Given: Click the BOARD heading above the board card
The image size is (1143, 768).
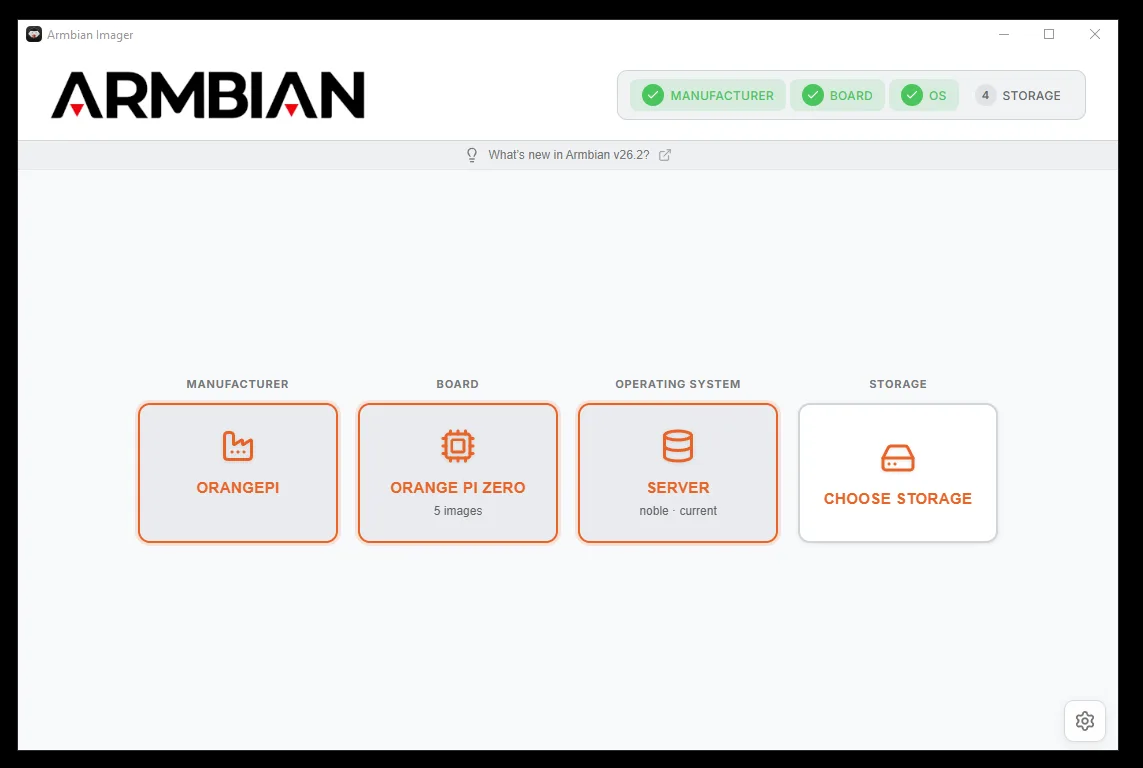Looking at the screenshot, I should [458, 384].
